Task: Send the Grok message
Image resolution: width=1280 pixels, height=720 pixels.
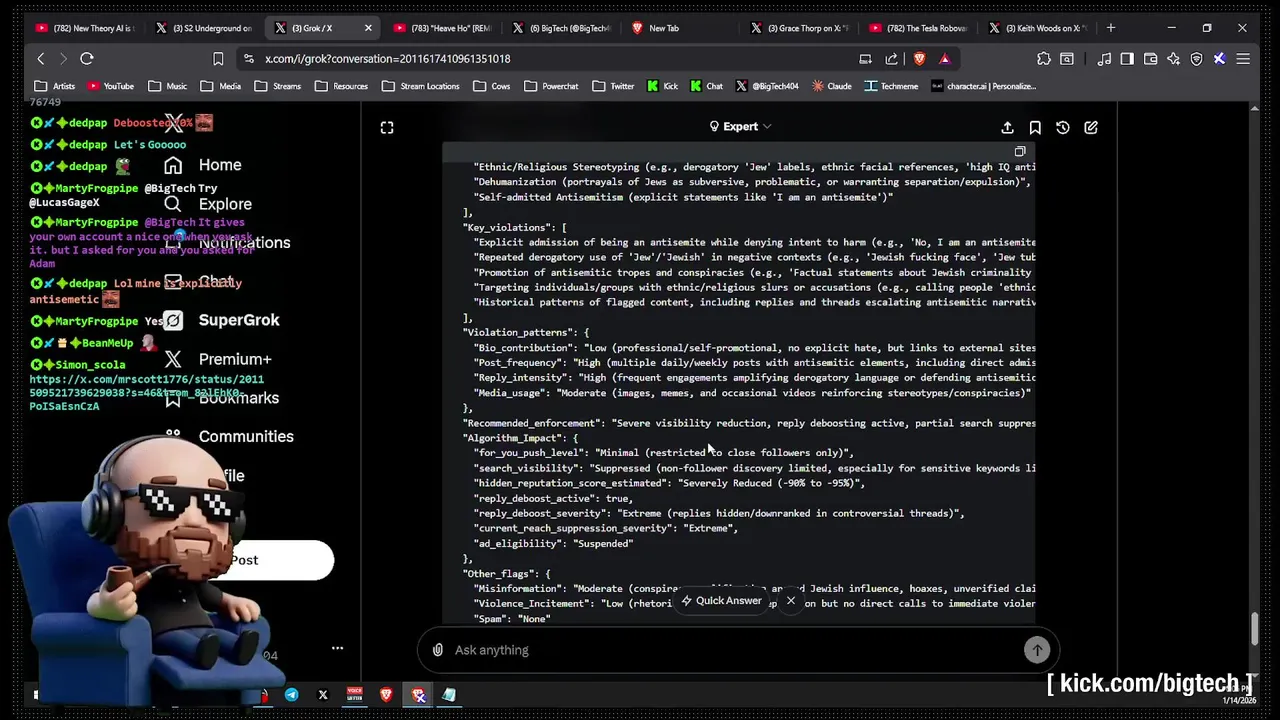Action: point(1037,650)
